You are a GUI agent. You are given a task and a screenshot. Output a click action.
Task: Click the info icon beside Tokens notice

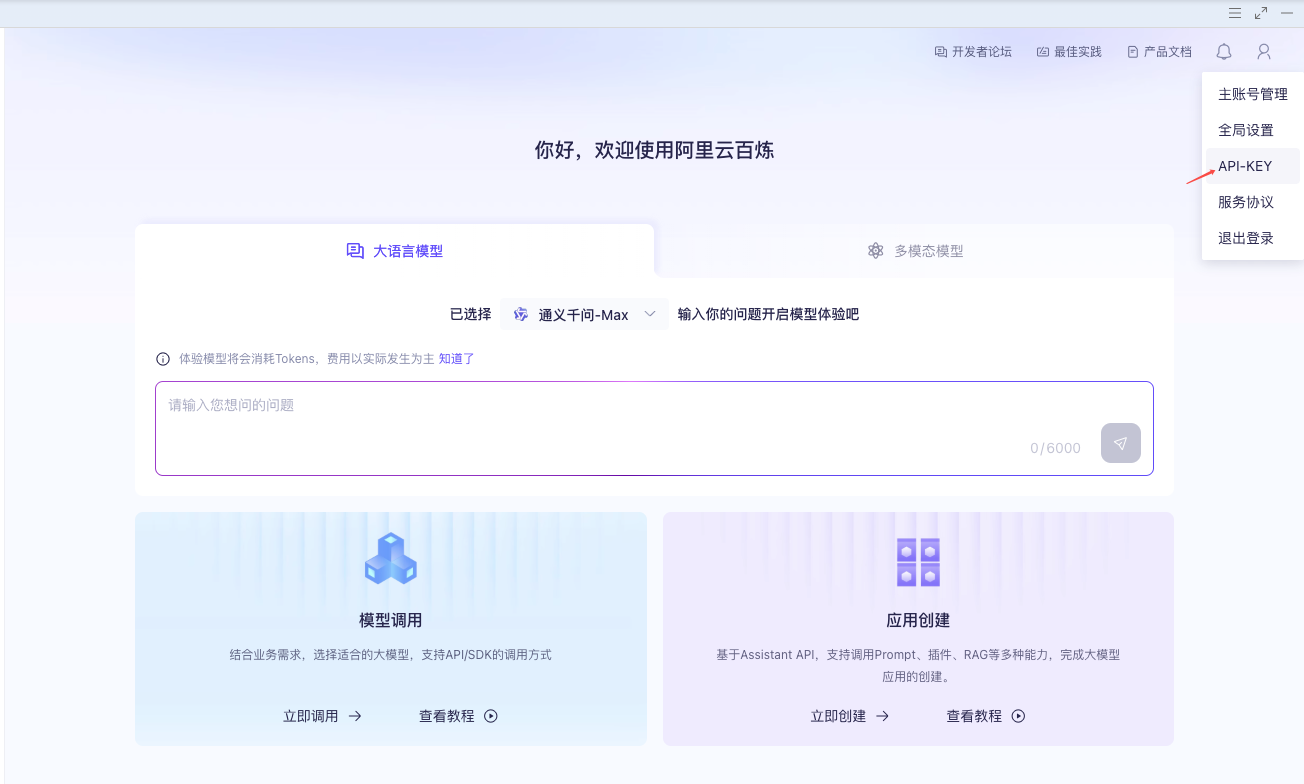(x=163, y=359)
